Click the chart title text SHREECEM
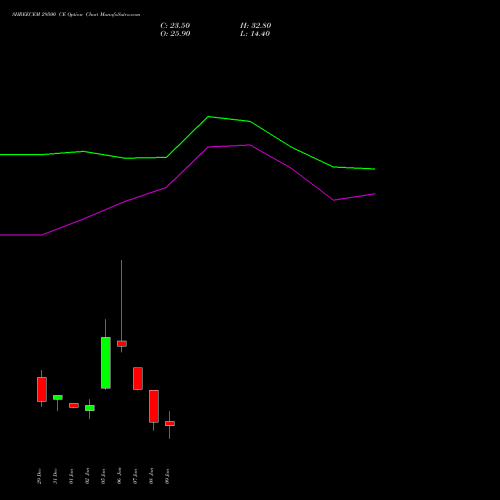 [26, 15]
